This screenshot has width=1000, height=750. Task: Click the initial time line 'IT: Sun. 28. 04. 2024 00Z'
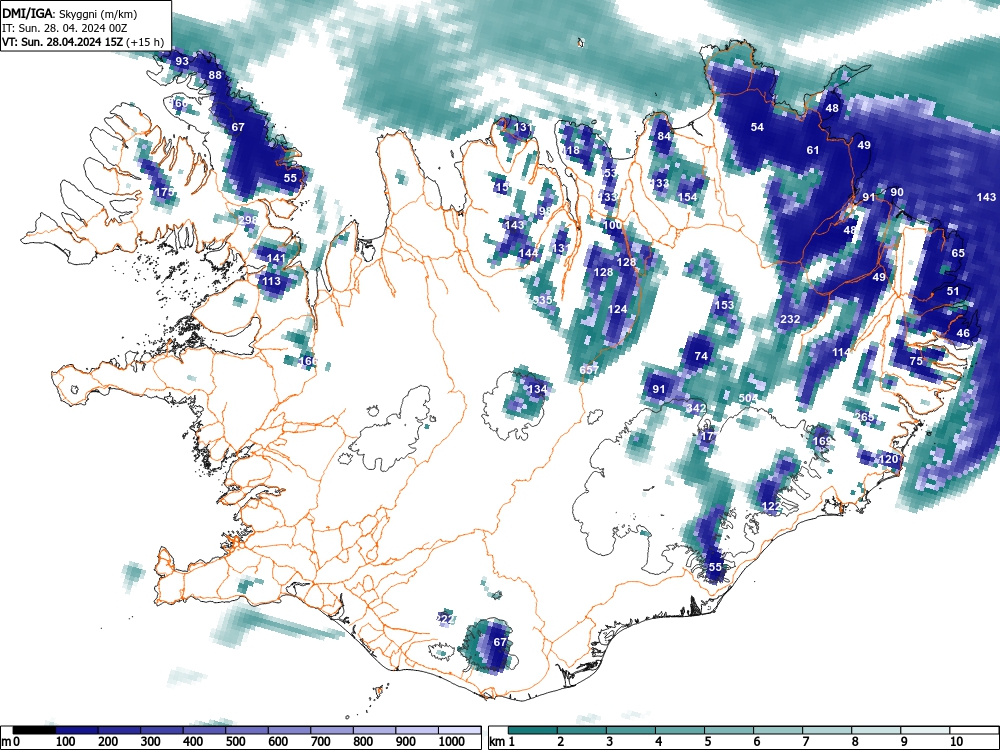tap(65, 28)
